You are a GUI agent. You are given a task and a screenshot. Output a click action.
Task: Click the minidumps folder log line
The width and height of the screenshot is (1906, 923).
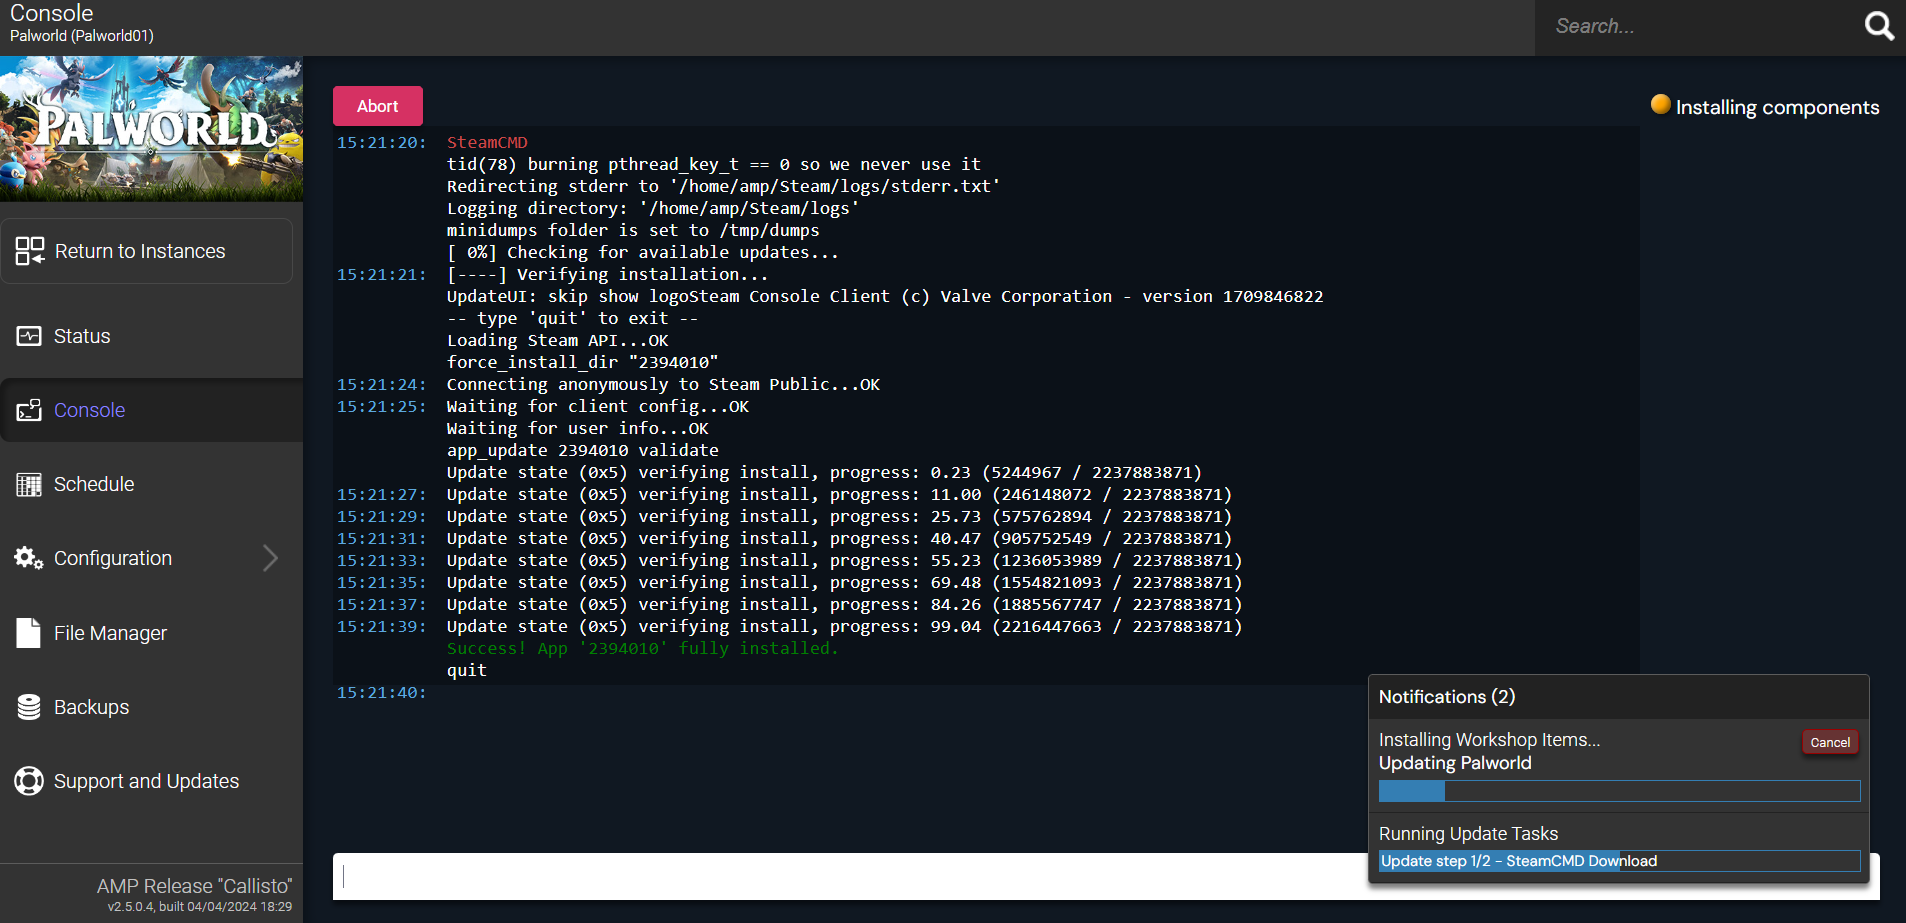point(633,230)
